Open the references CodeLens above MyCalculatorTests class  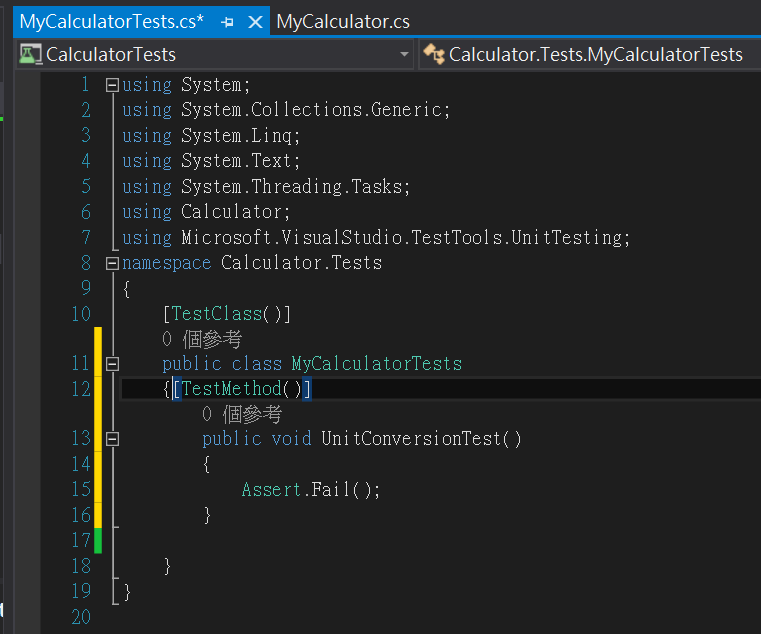(x=202, y=339)
